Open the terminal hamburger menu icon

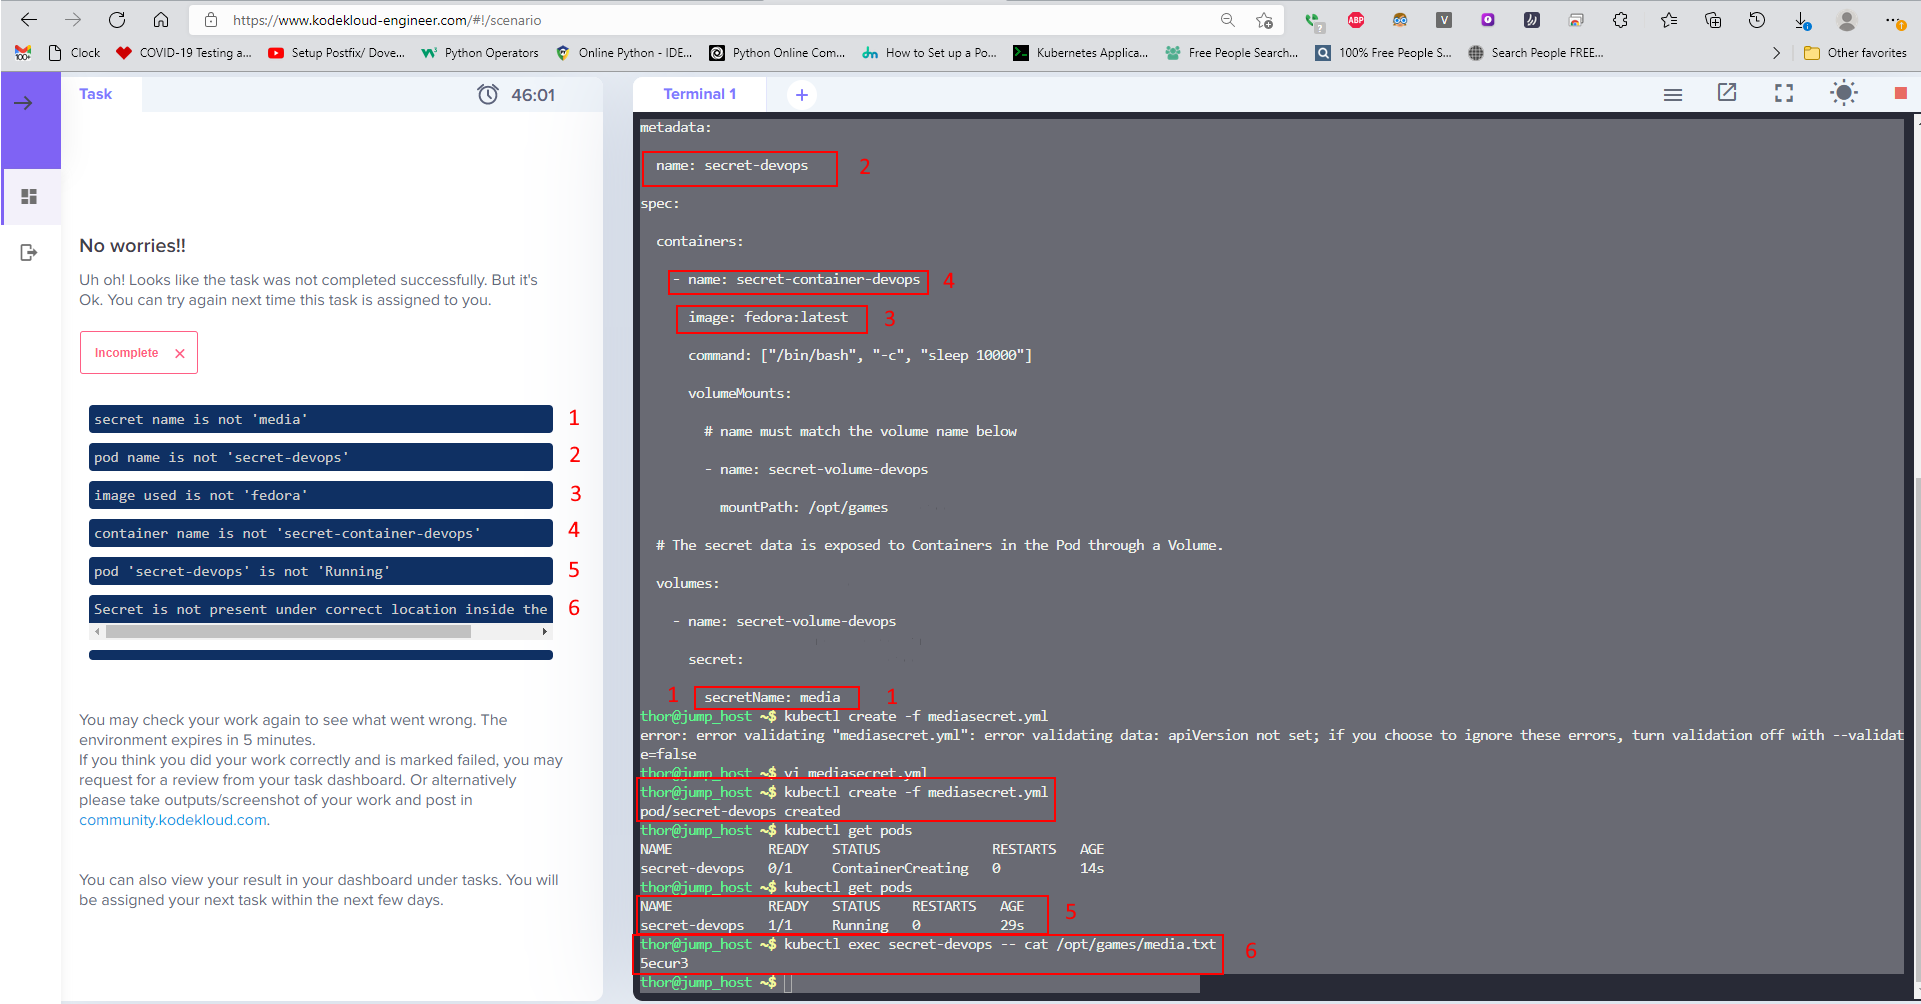coord(1672,94)
